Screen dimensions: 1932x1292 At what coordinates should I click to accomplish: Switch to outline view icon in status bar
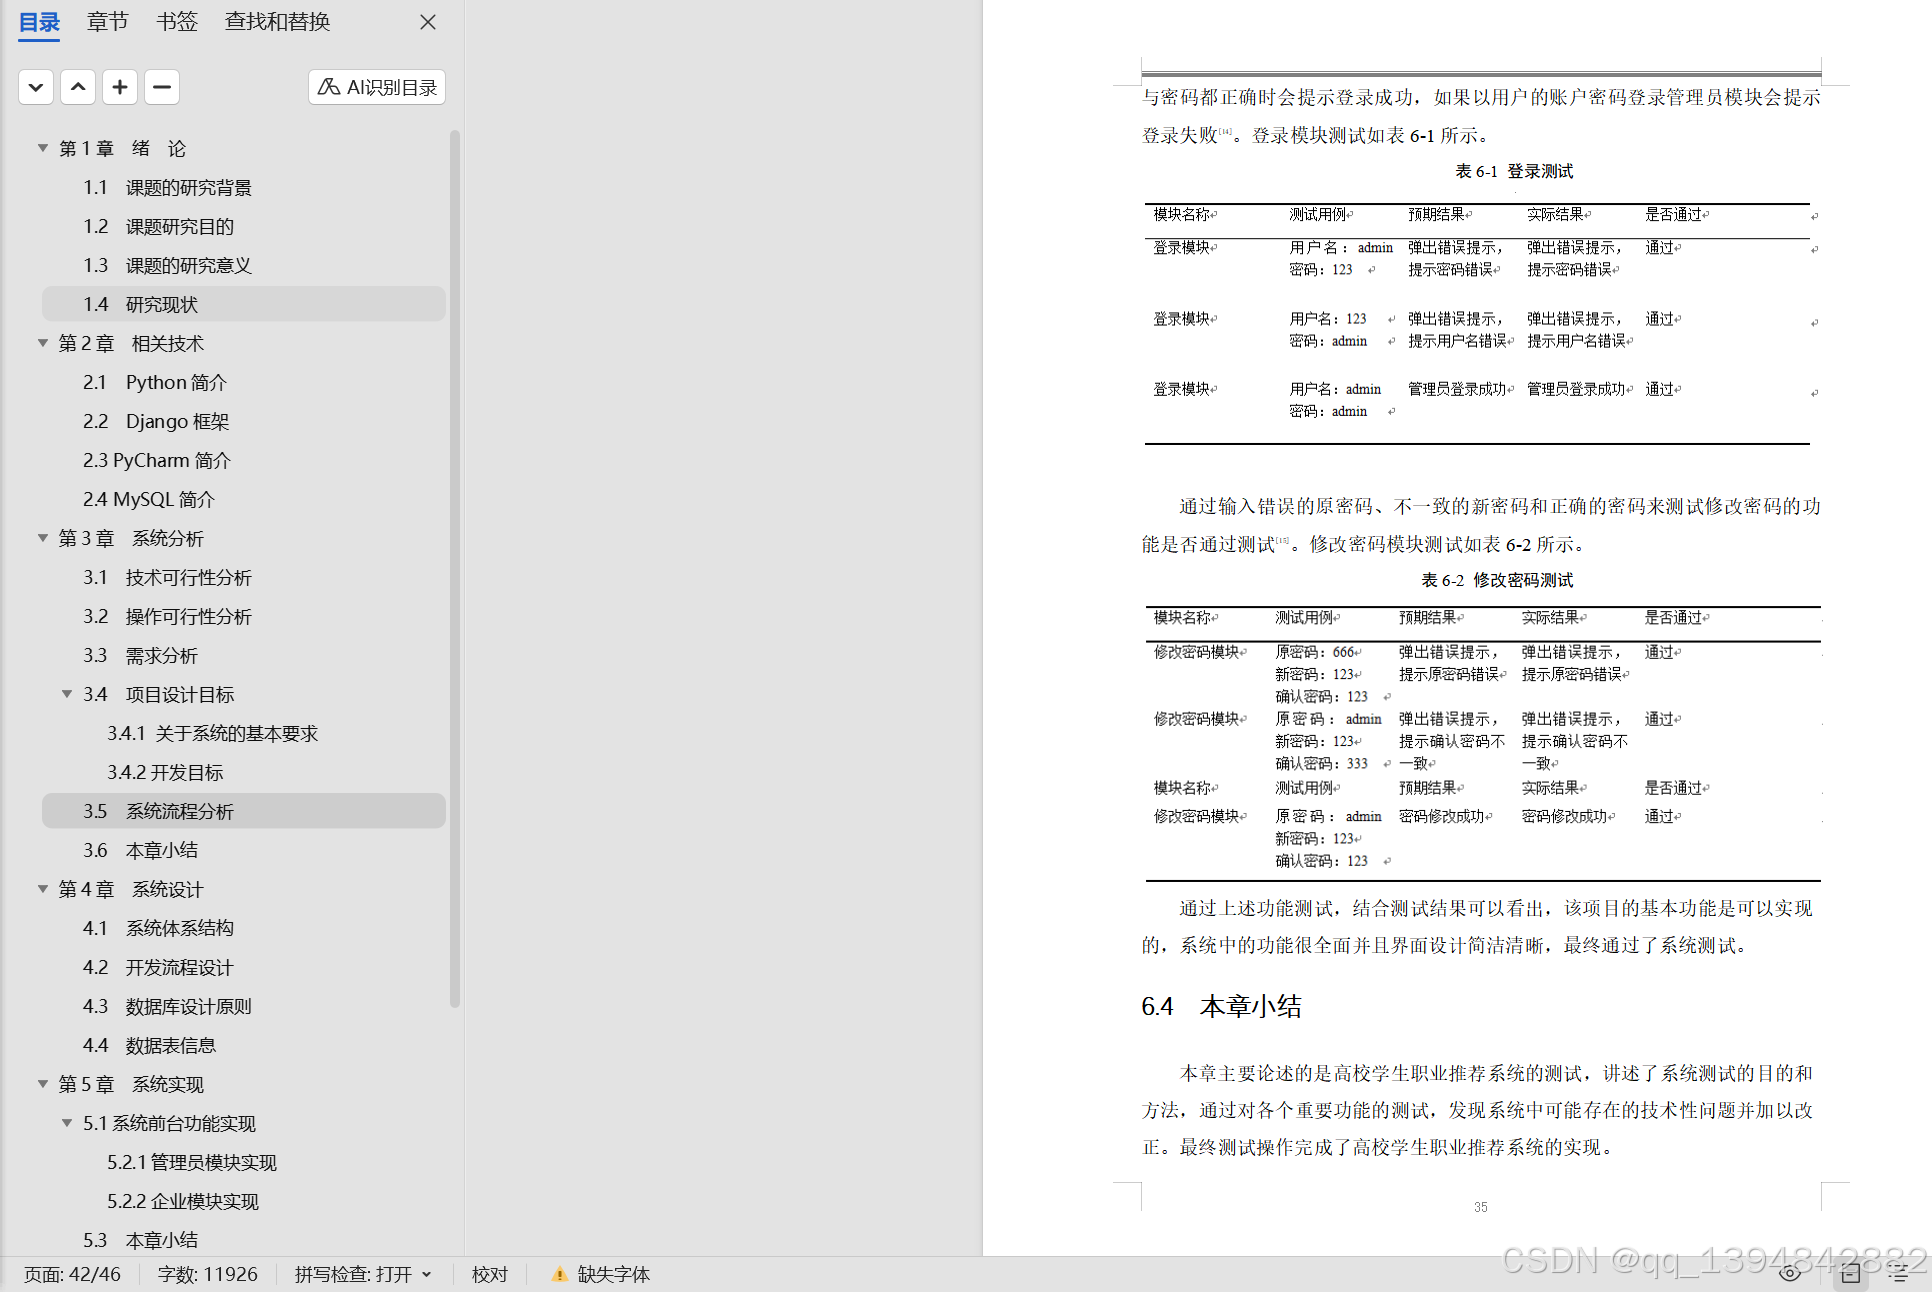(x=1898, y=1273)
